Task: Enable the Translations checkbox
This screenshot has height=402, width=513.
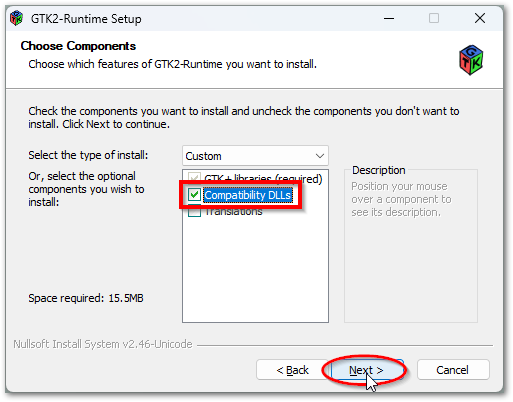Action: click(x=194, y=211)
